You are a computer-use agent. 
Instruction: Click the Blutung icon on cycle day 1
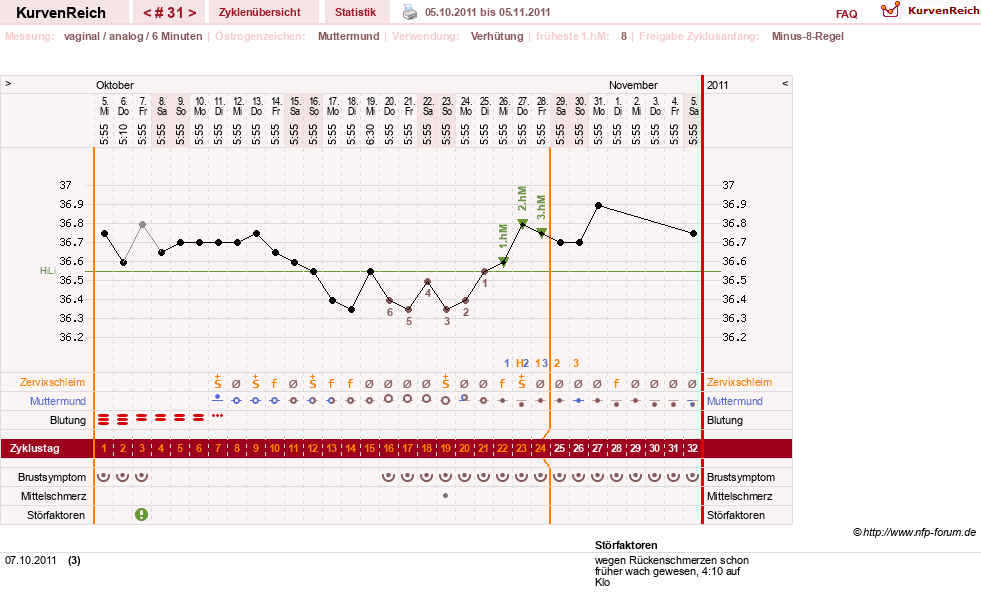tap(104, 420)
